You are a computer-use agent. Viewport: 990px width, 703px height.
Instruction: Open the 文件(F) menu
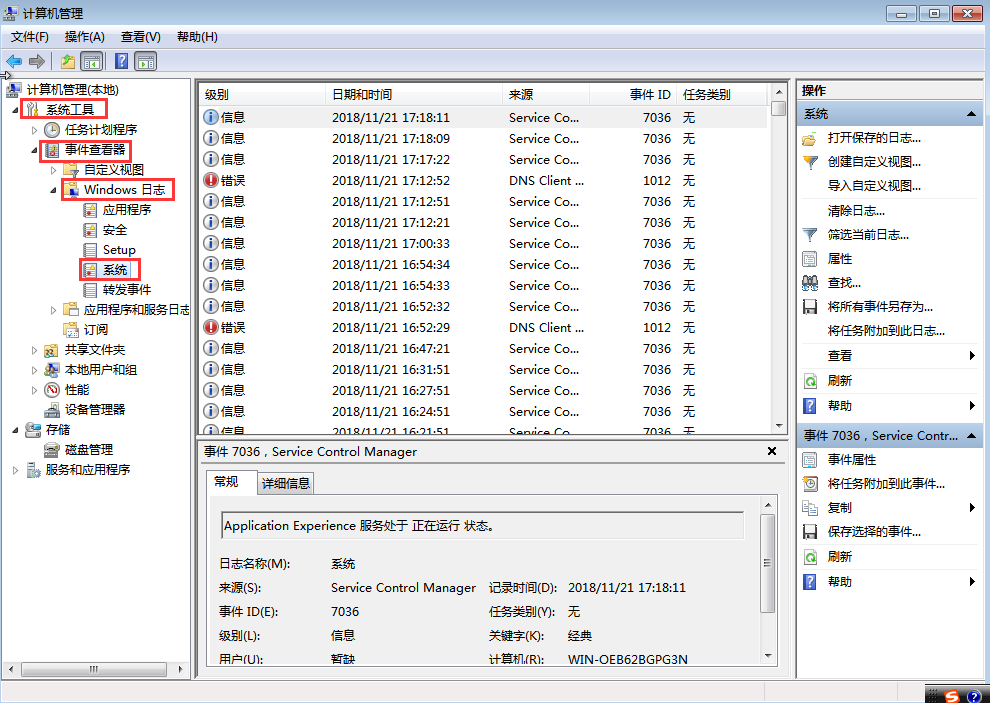[x=30, y=37]
